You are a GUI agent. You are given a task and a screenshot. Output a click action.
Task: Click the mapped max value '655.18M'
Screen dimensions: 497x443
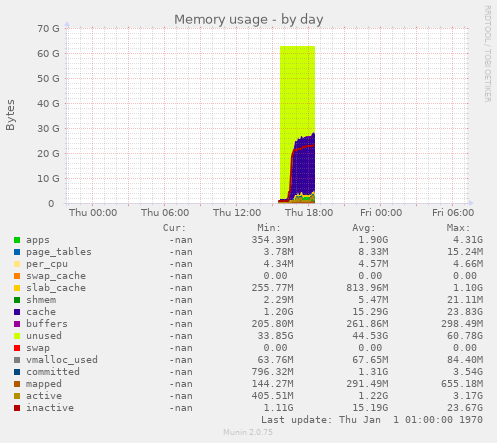pos(462,384)
